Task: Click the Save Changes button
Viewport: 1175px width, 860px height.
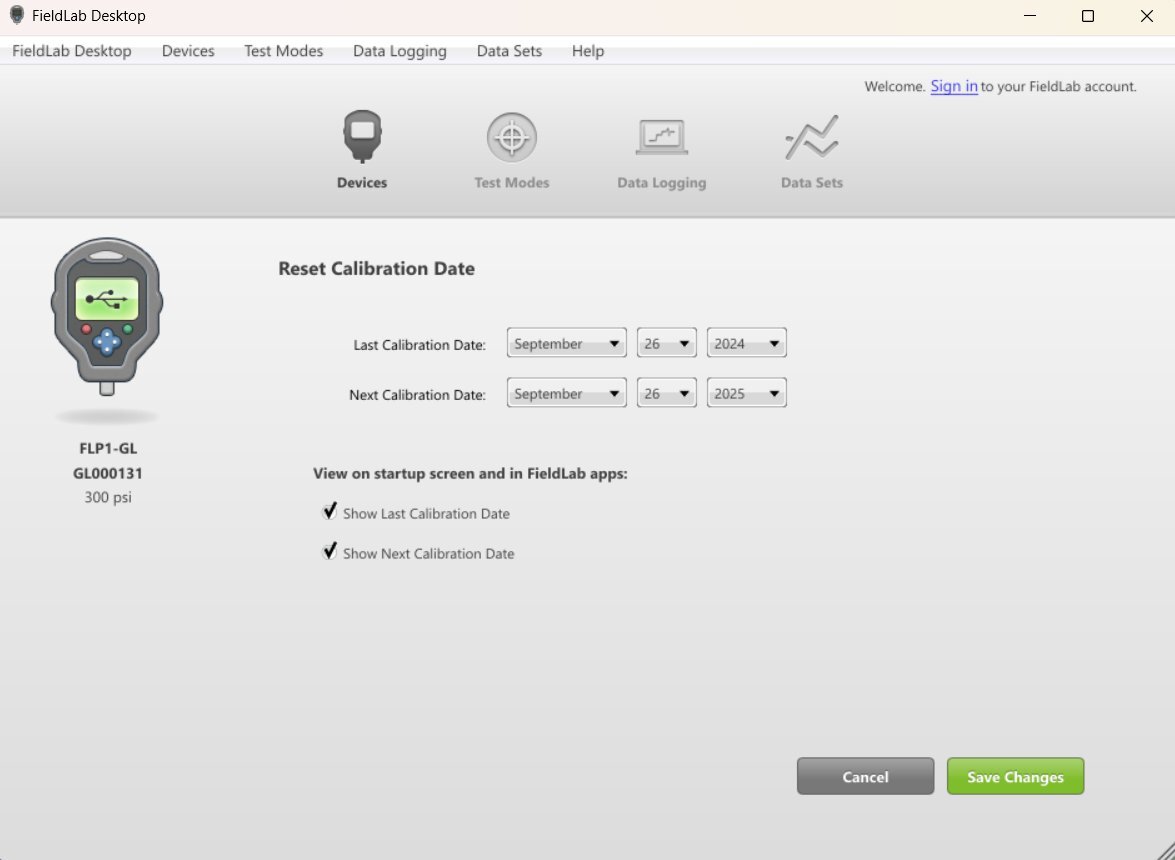Action: [x=1015, y=776]
